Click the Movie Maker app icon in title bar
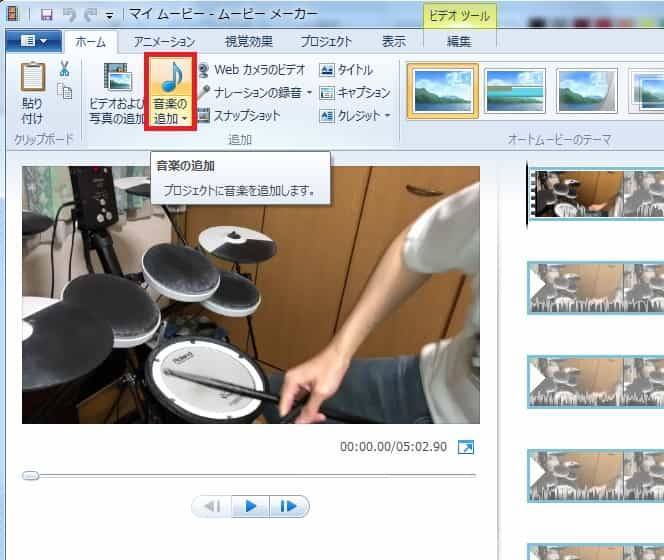 (x=13, y=14)
